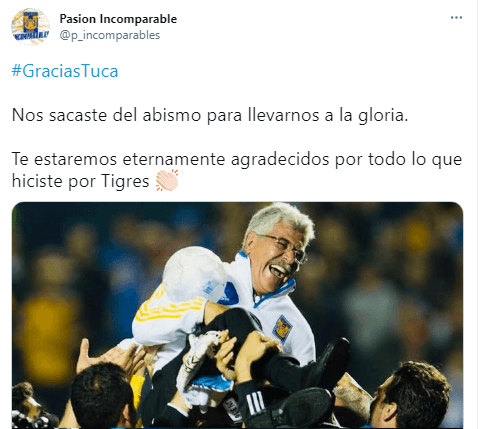Image resolution: width=480 pixels, height=429 pixels.
Task: Click the coach's smiling face in the photo
Action: point(277,257)
